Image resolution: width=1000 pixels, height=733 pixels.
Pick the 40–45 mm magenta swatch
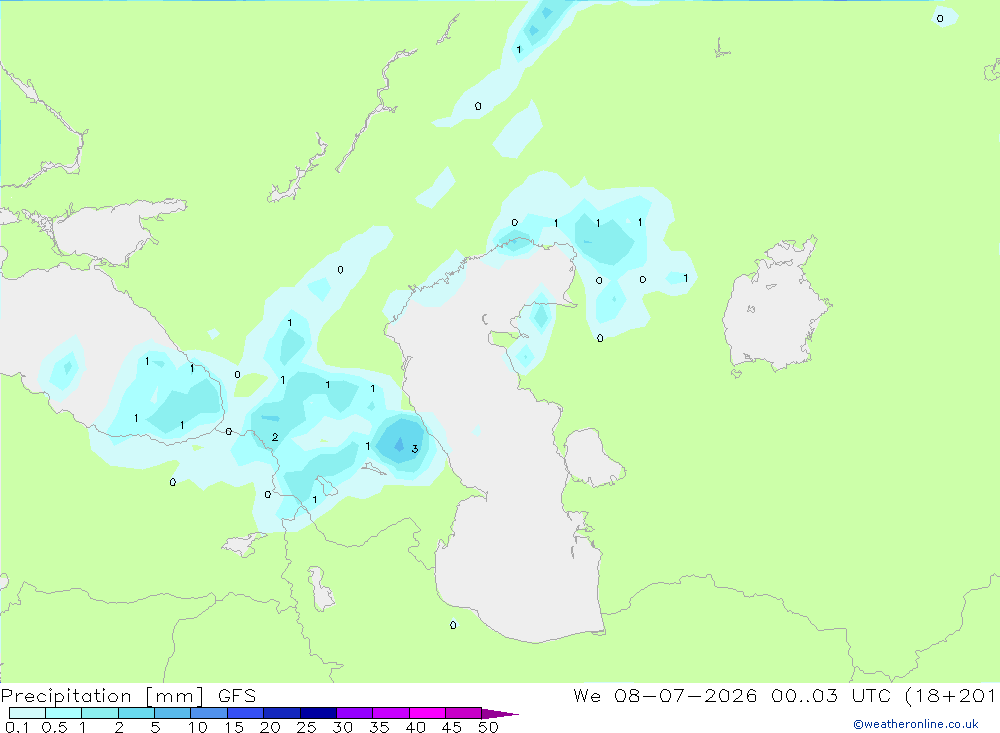click(427, 713)
